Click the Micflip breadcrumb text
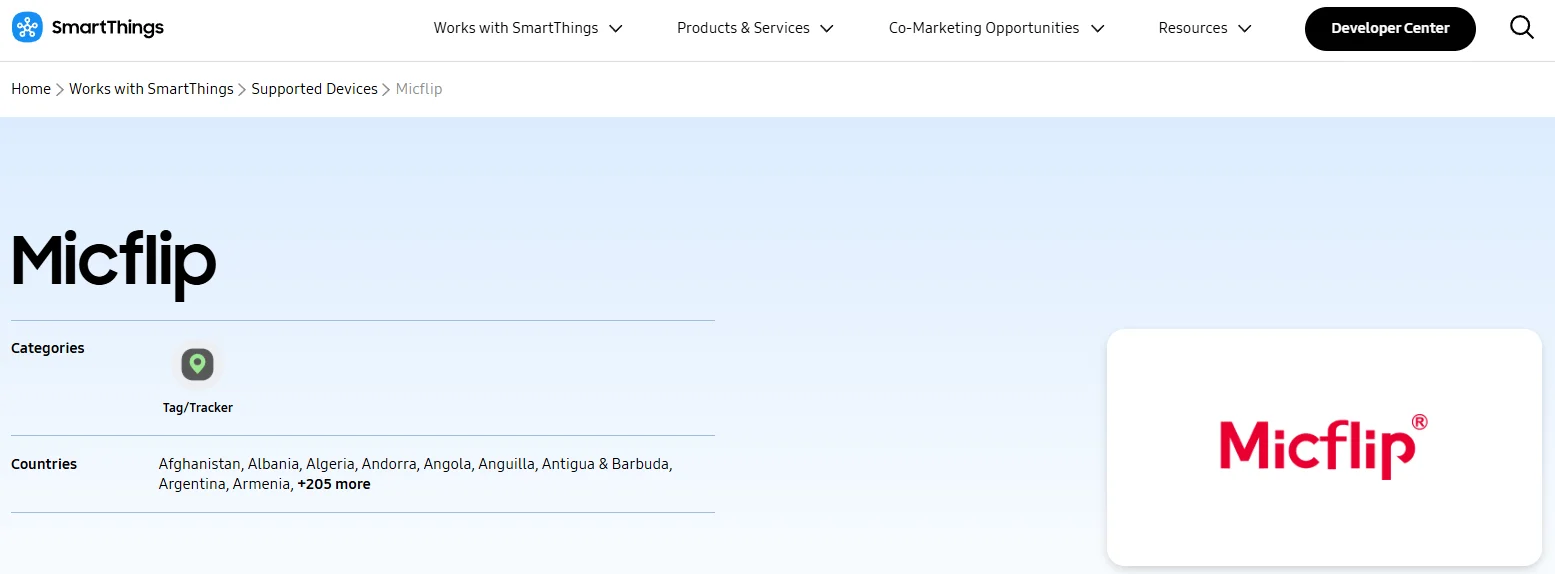The height and width of the screenshot is (574, 1555). (x=419, y=89)
